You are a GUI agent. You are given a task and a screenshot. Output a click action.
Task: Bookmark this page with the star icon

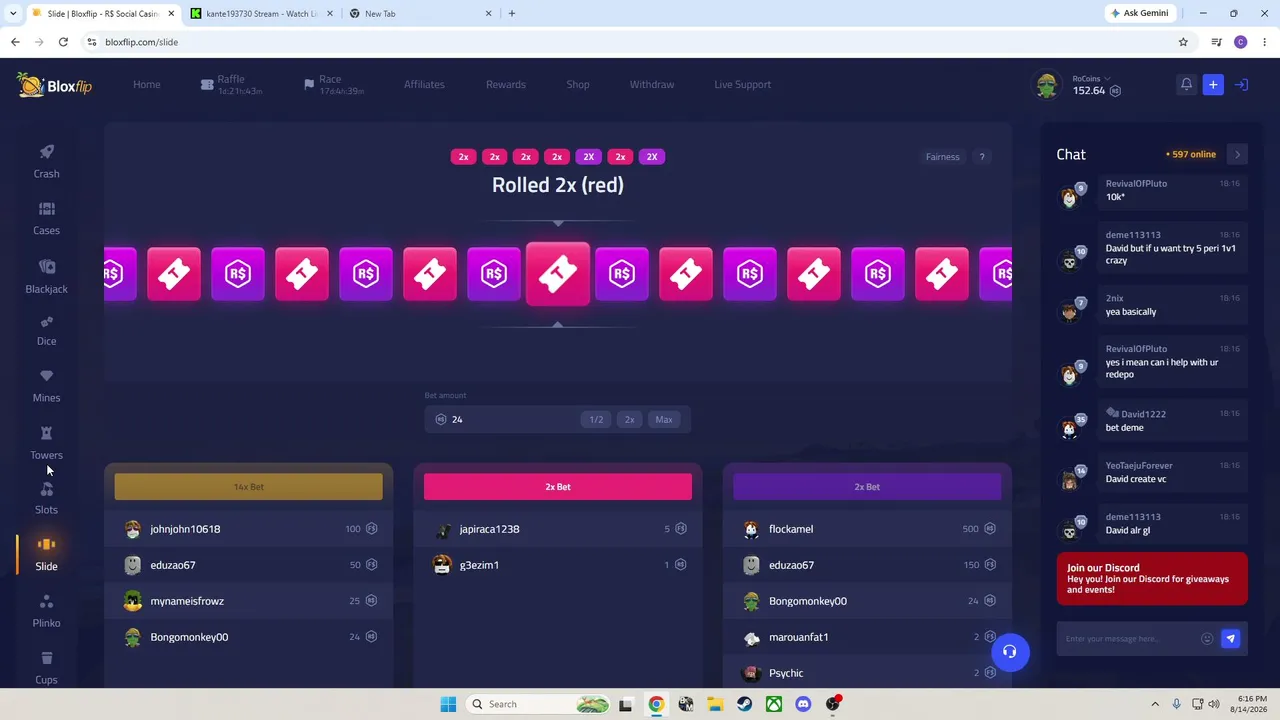pyautogui.click(x=1183, y=42)
